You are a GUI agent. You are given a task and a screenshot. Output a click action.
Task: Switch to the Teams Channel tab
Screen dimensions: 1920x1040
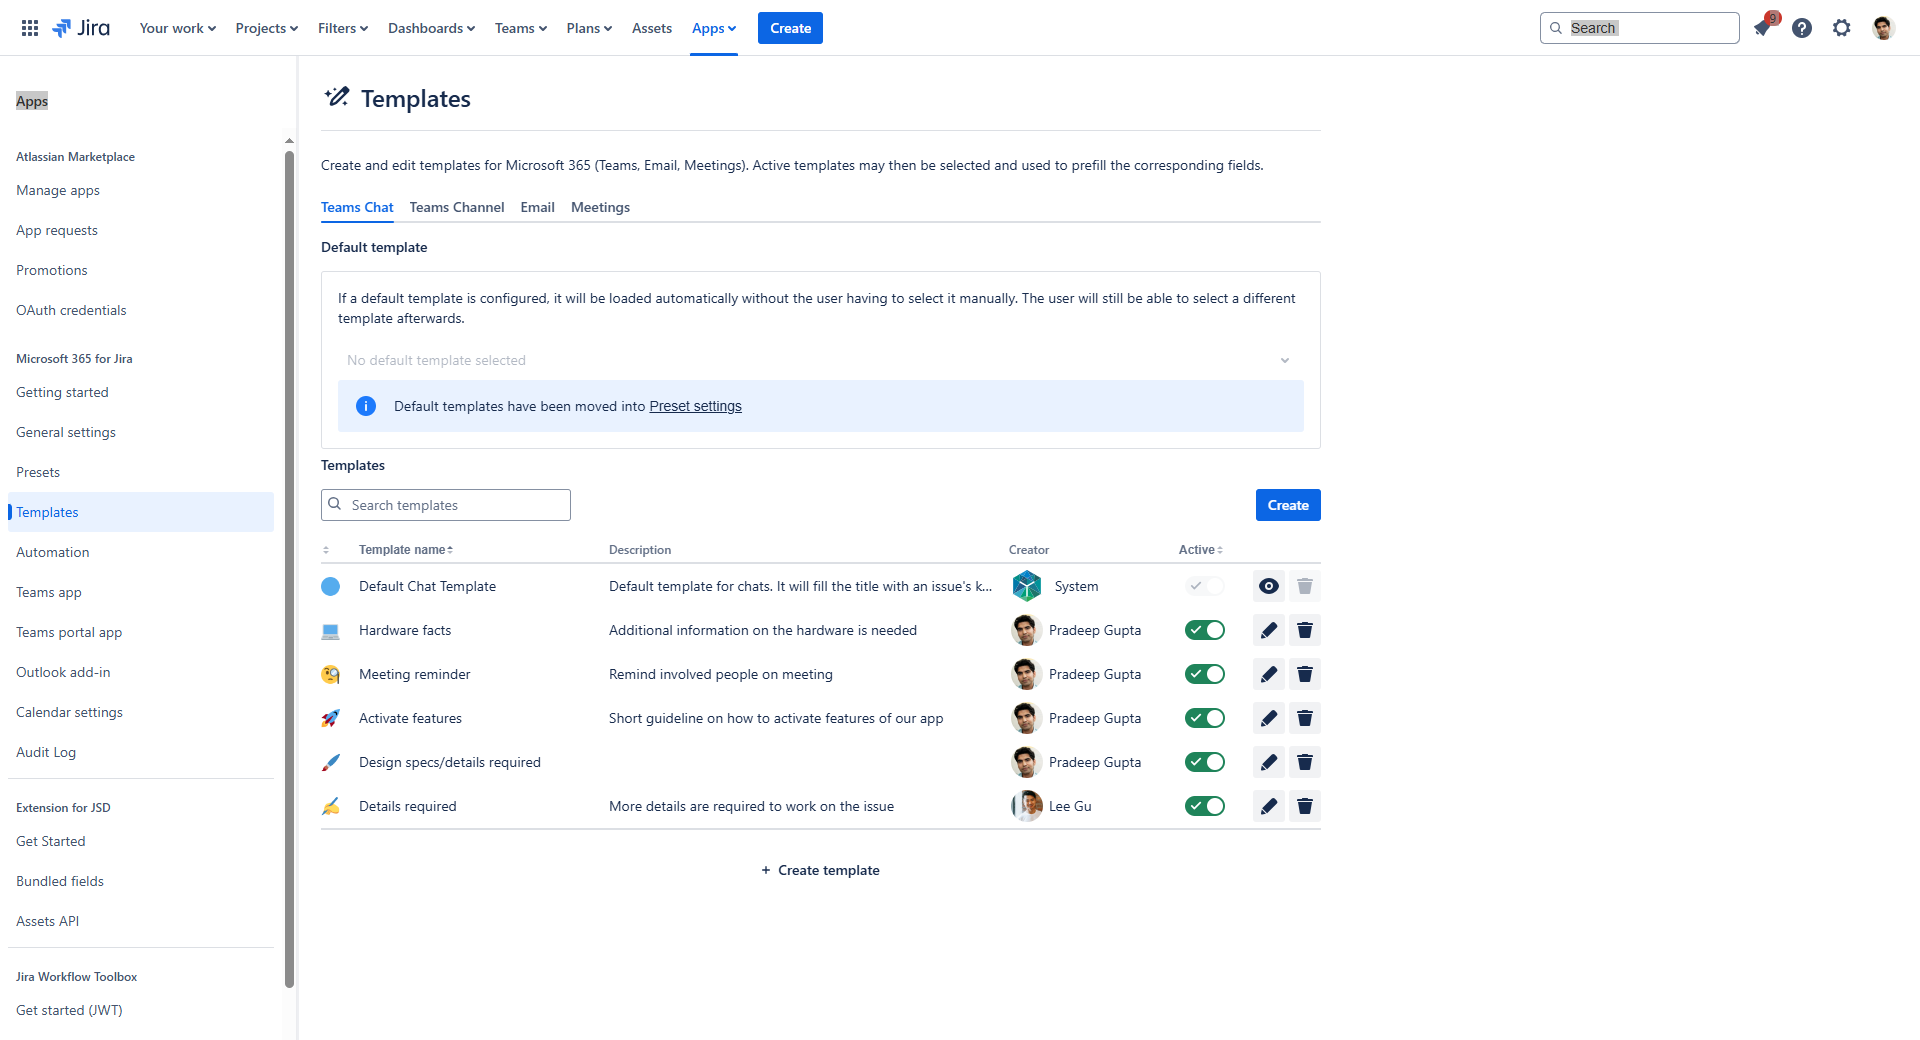coord(457,207)
